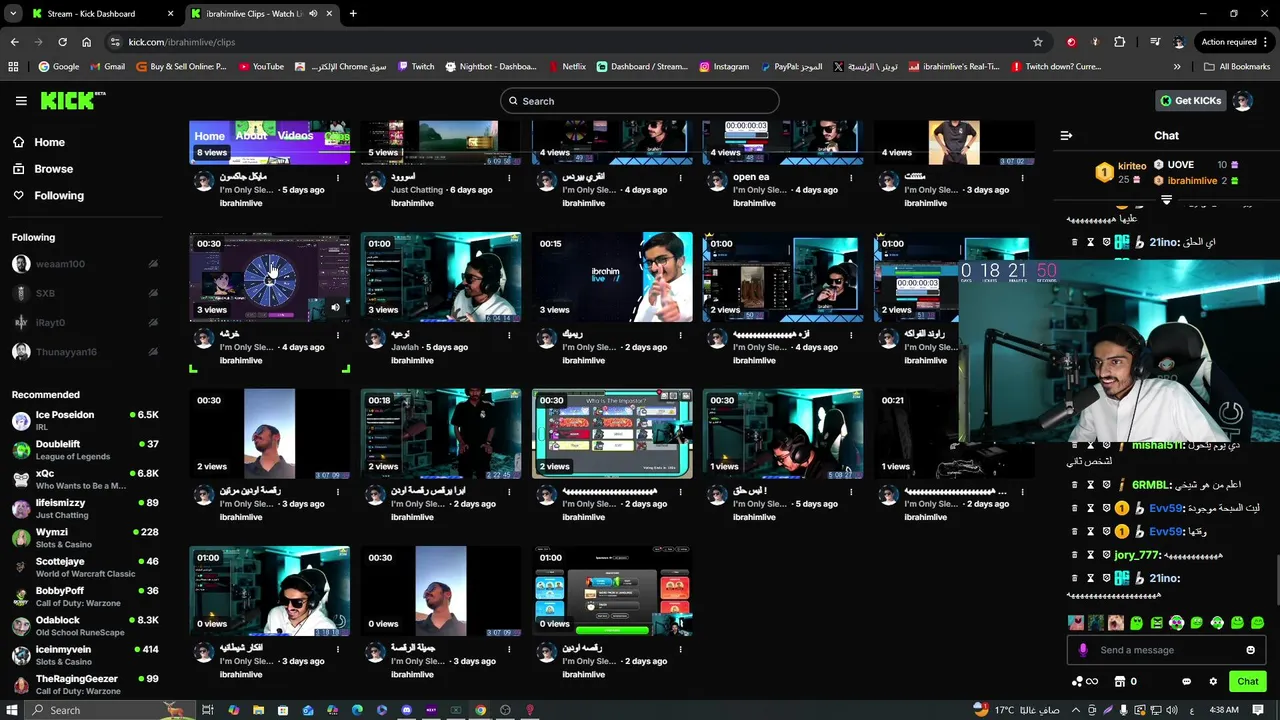1280x720 pixels.
Task: Open the browser extensions puzzle icon
Action: (x=1119, y=42)
